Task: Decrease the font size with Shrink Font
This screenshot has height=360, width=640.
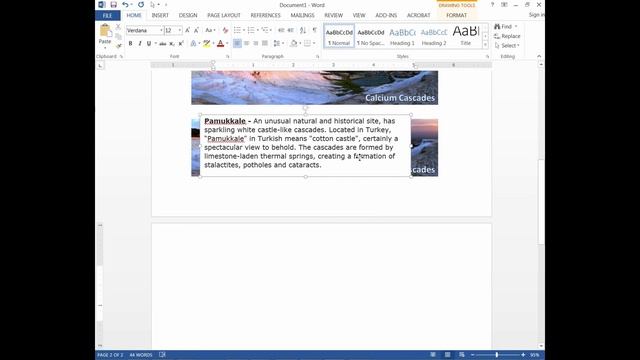Action: [x=196, y=30]
